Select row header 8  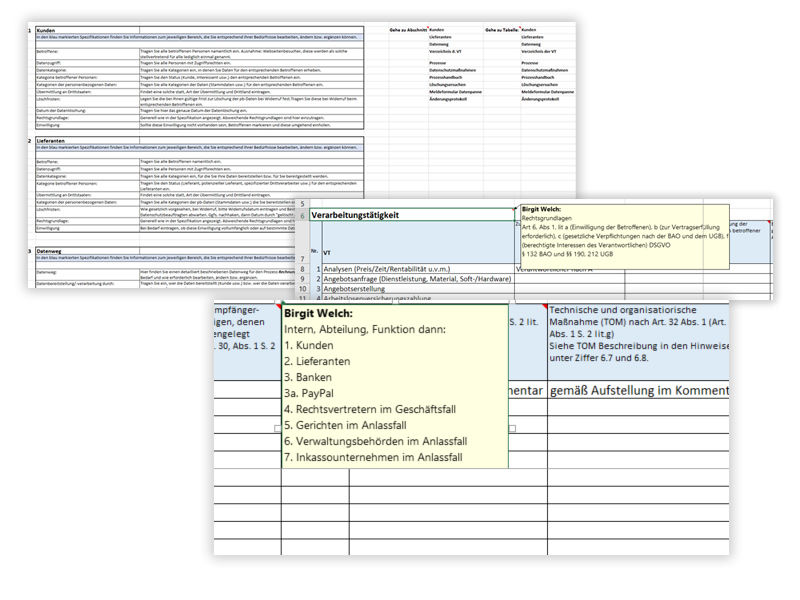pyautogui.click(x=302, y=269)
